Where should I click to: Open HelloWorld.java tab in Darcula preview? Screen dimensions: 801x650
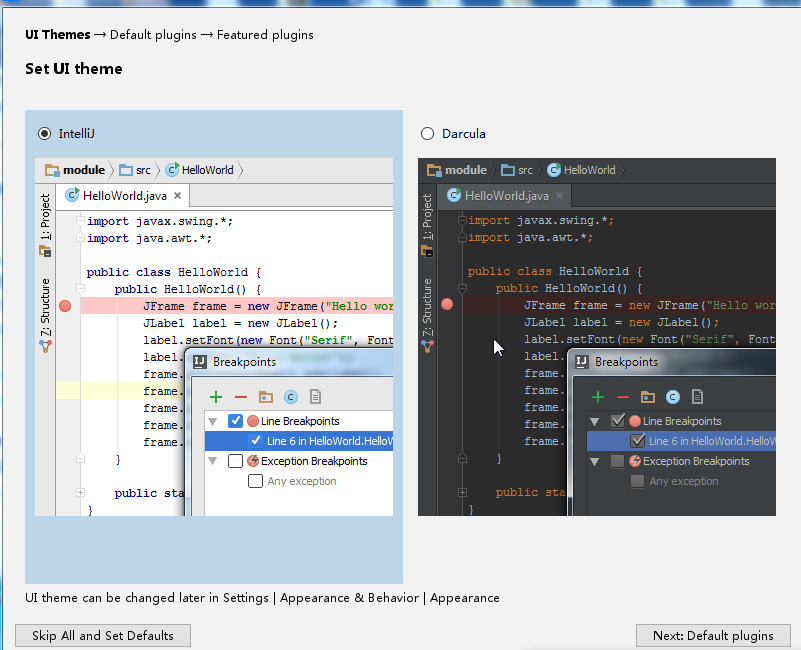coord(505,196)
